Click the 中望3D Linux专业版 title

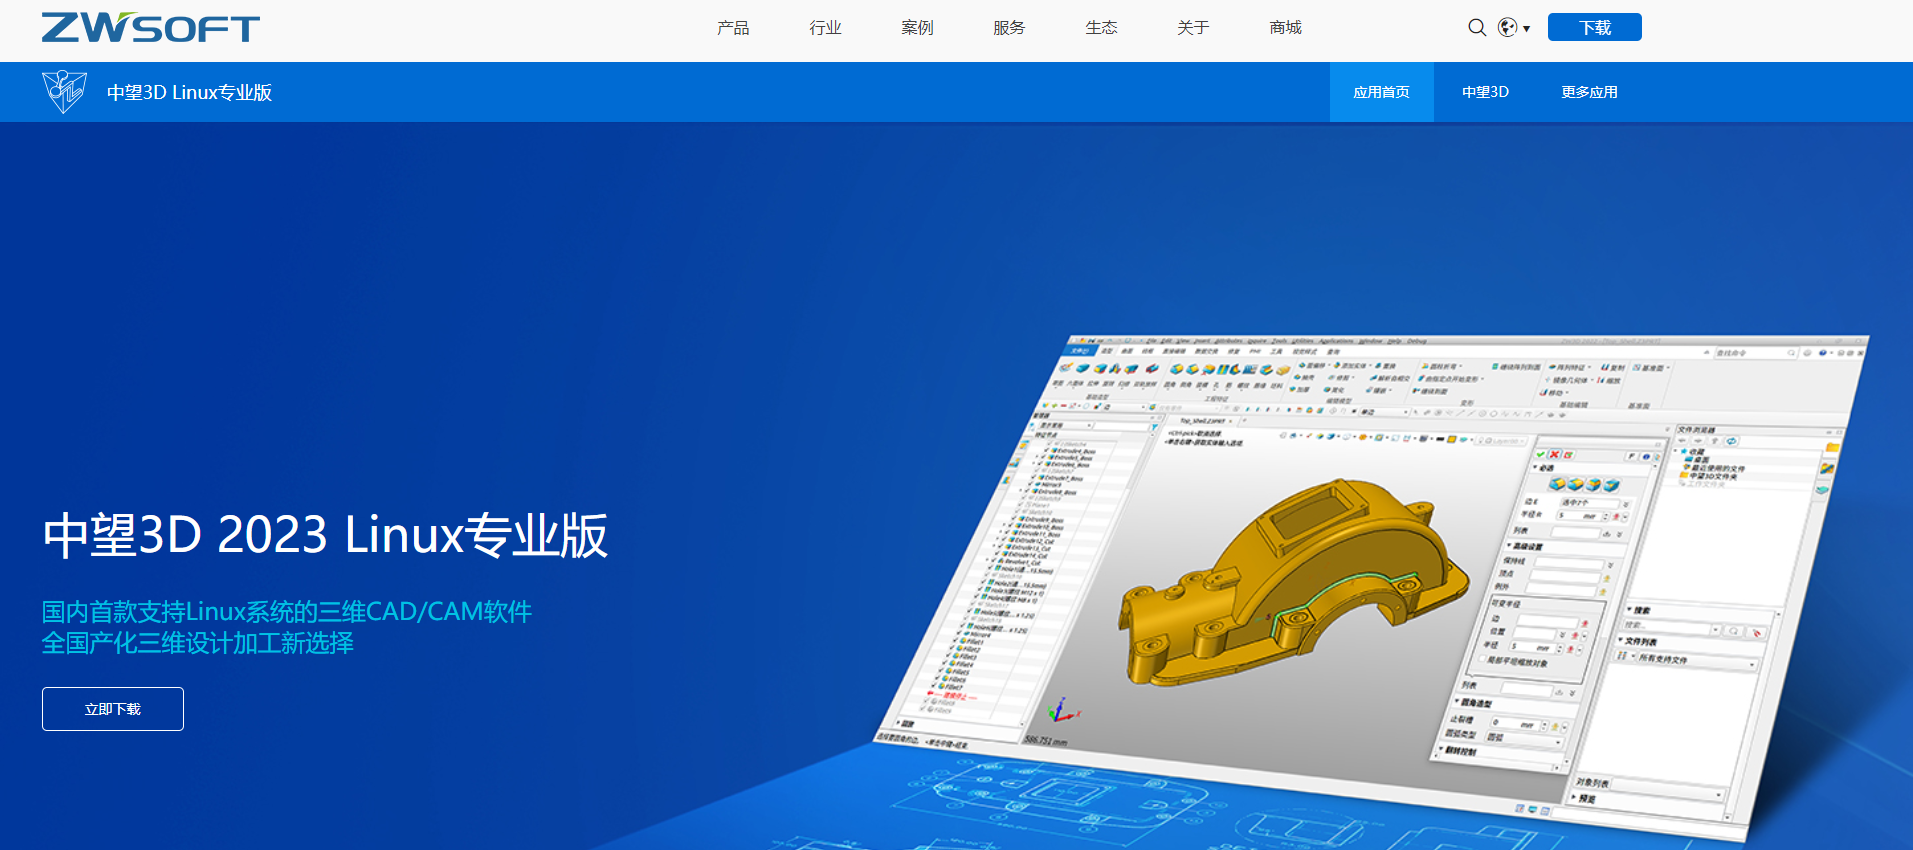point(189,92)
